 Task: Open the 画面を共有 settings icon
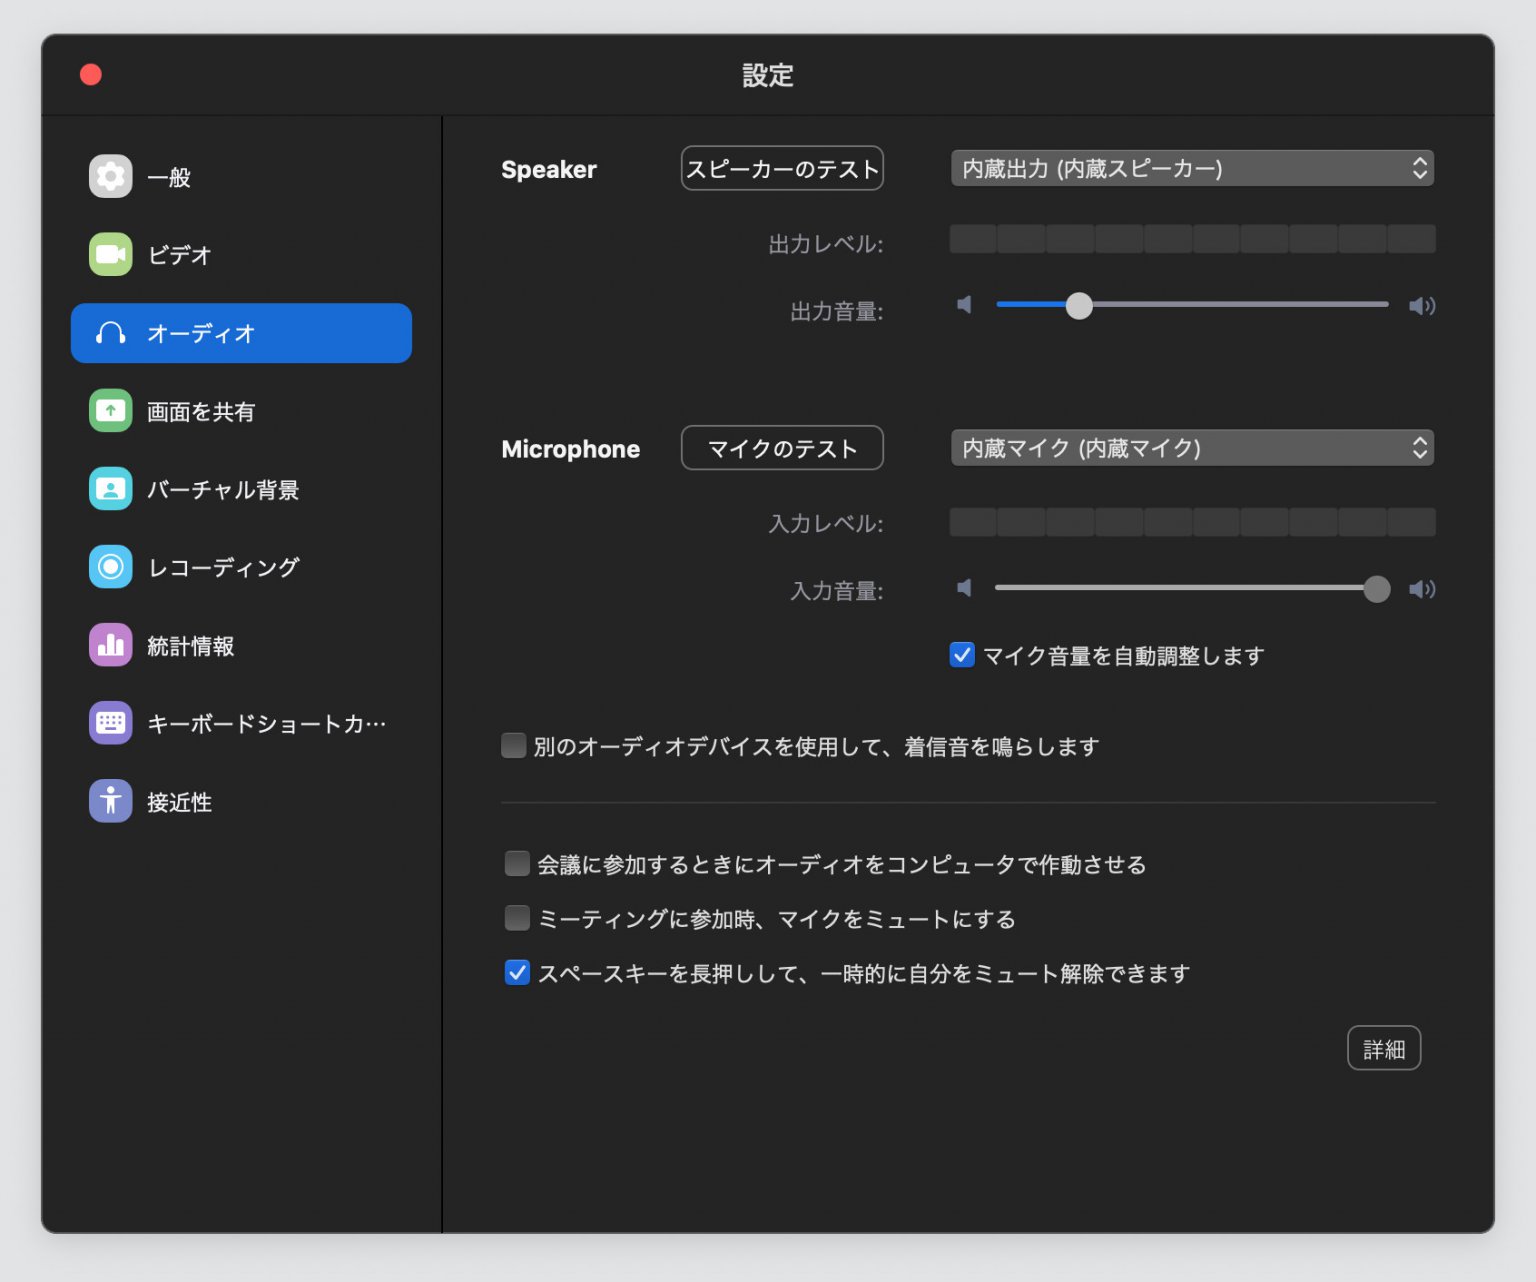[110, 411]
